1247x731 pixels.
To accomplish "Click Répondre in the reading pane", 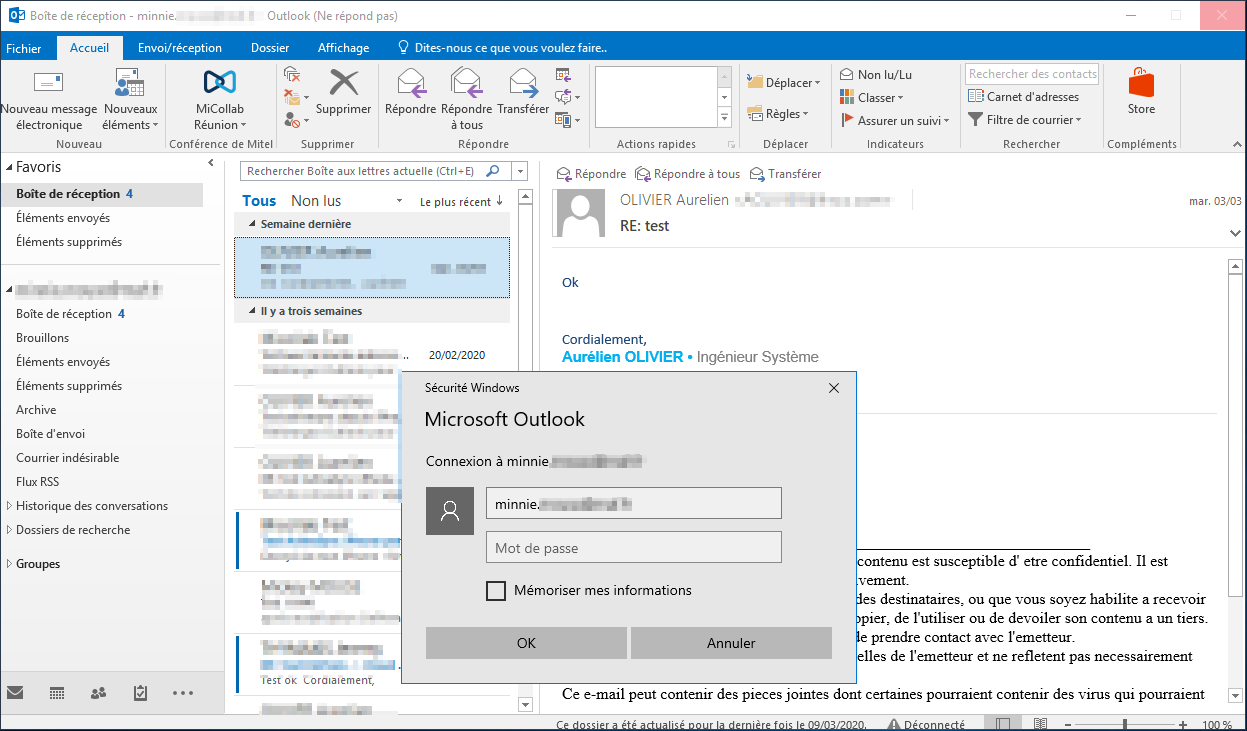I will (591, 174).
